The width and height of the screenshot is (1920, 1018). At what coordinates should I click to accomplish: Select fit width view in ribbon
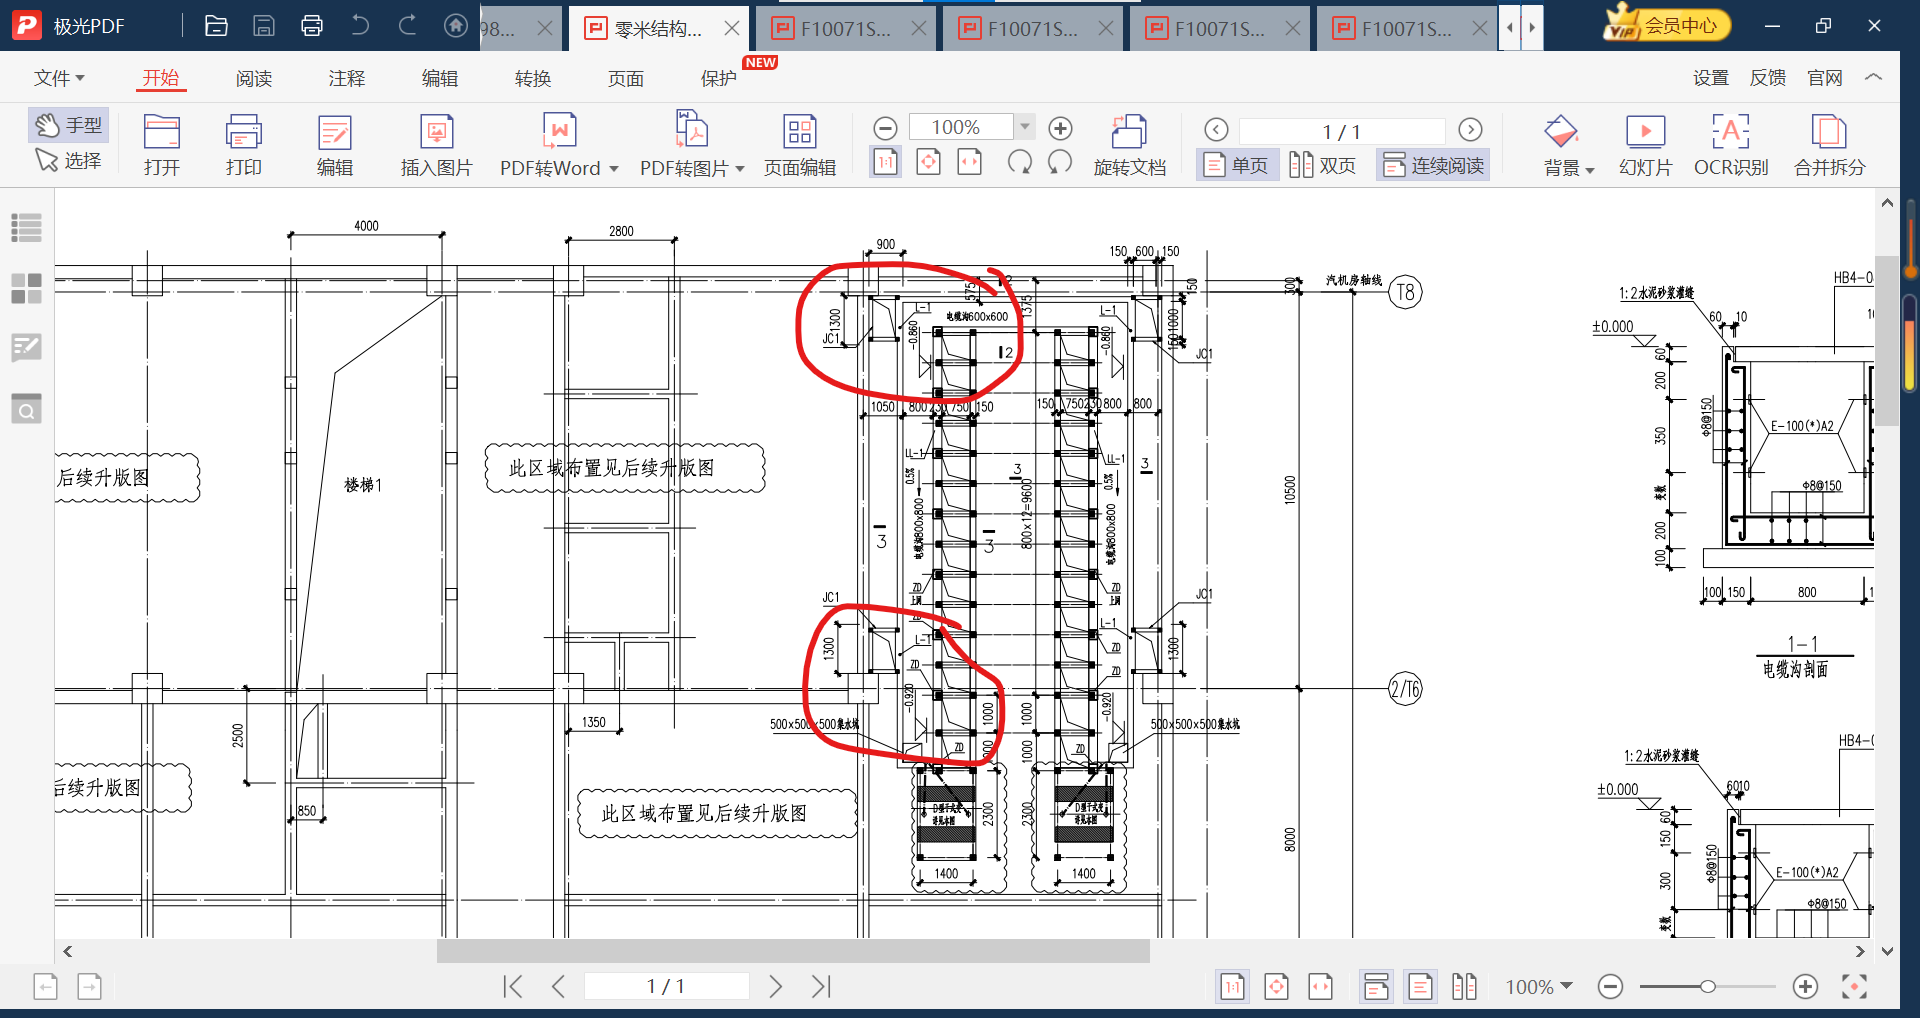(x=970, y=162)
